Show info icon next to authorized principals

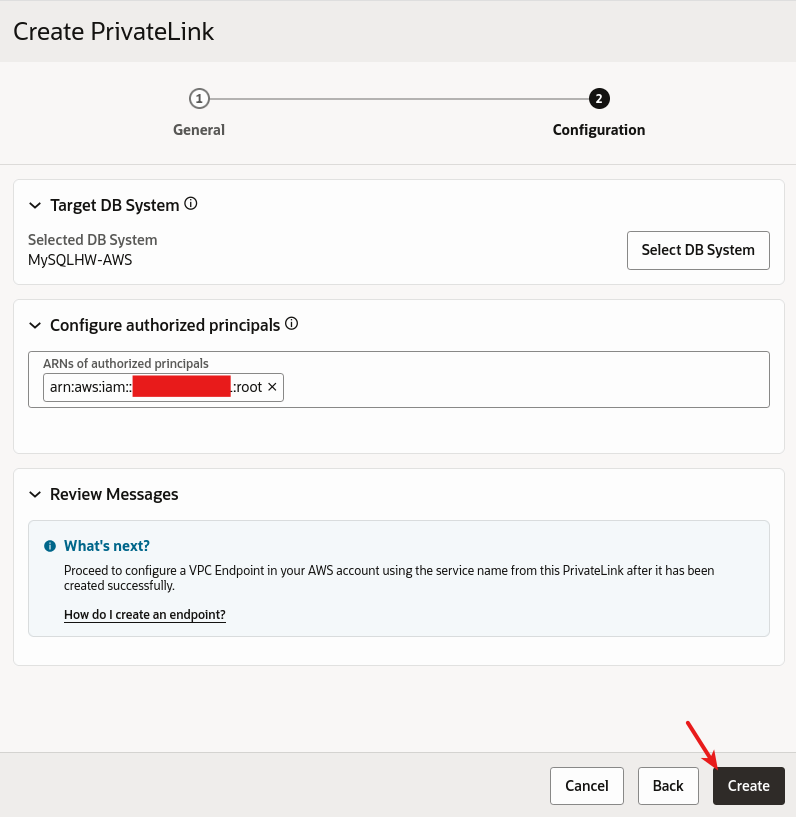(x=292, y=324)
